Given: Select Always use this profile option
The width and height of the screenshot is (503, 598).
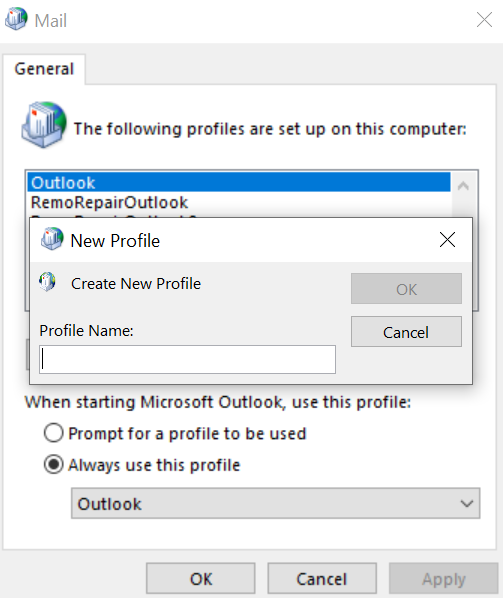Looking at the screenshot, I should click(x=53, y=465).
